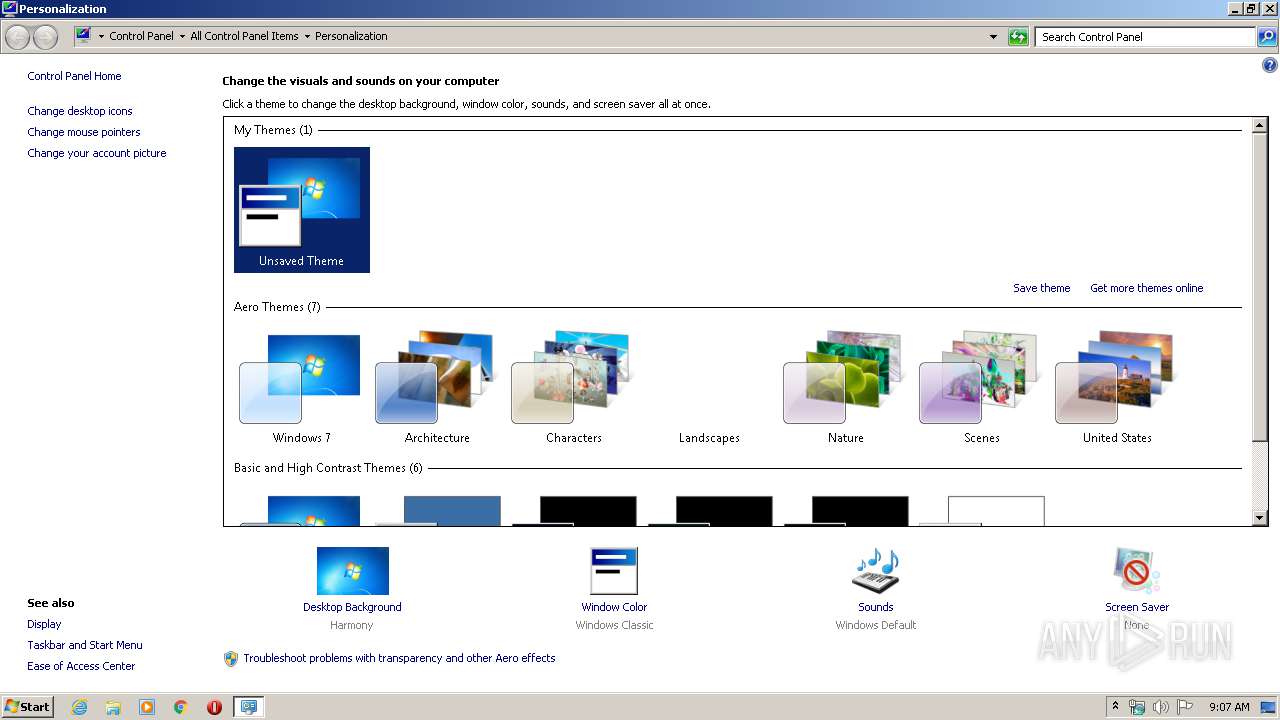Click the network tray icon
This screenshot has width=1280, height=720.
tap(1137, 707)
